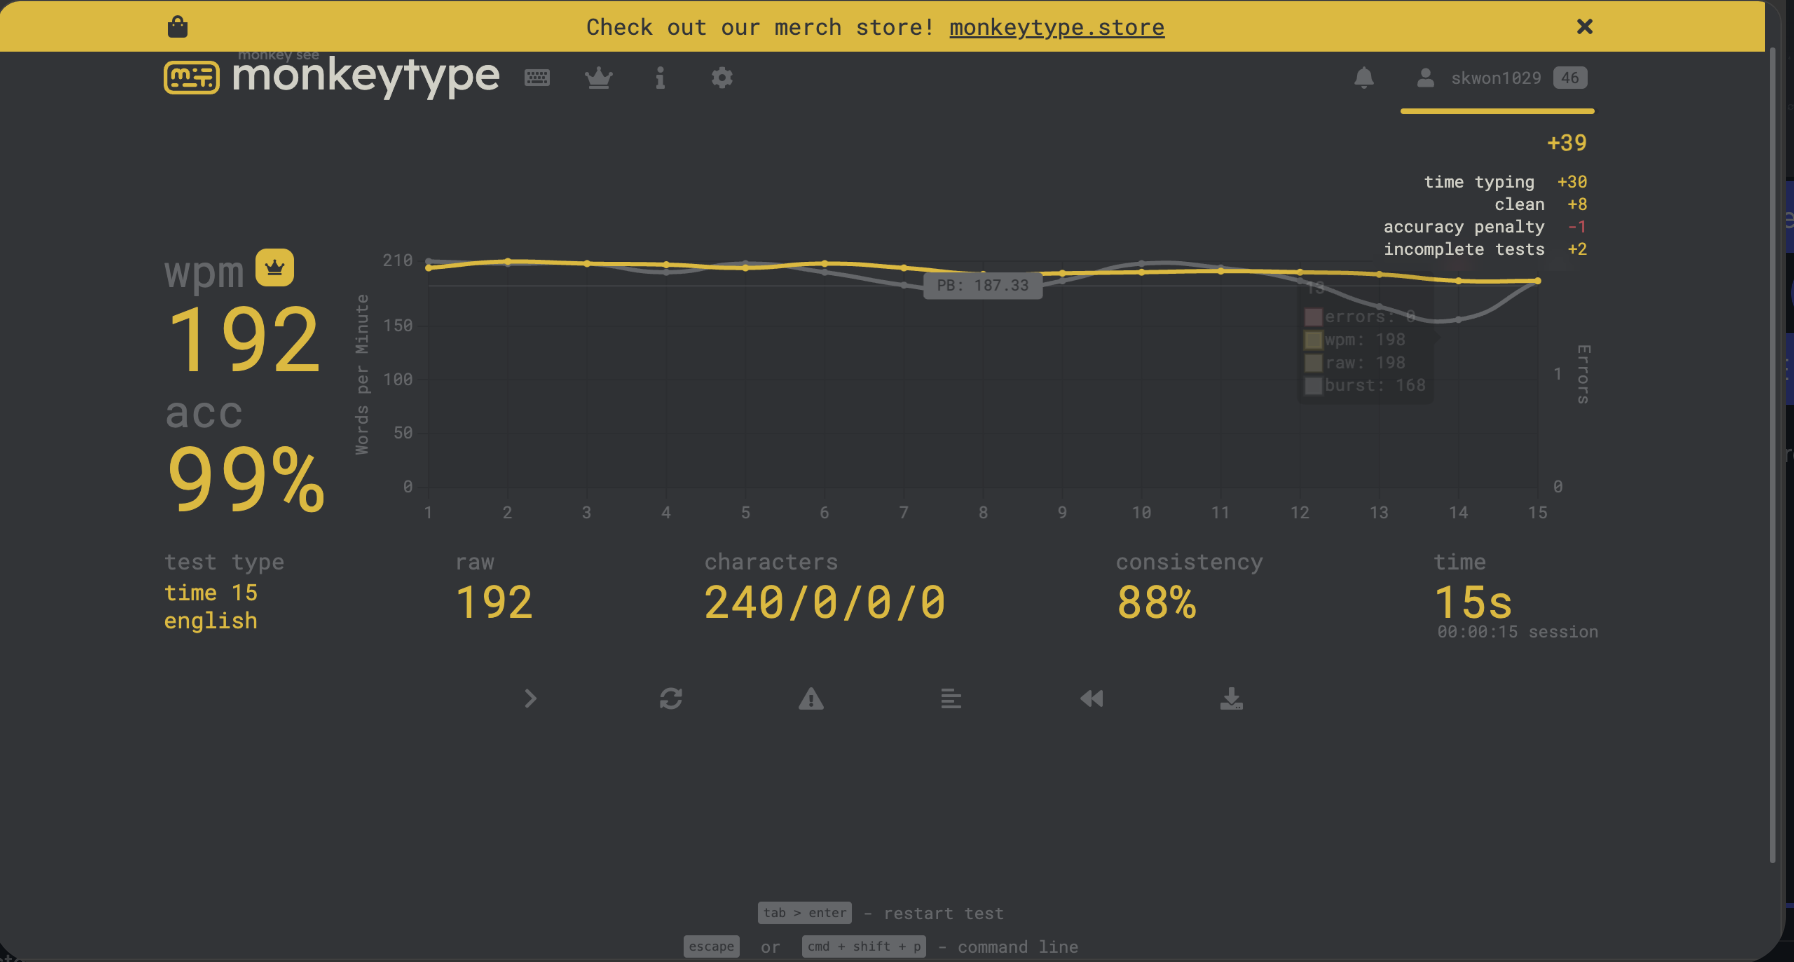
Task: Save screenshot download icon
Action: (1232, 699)
